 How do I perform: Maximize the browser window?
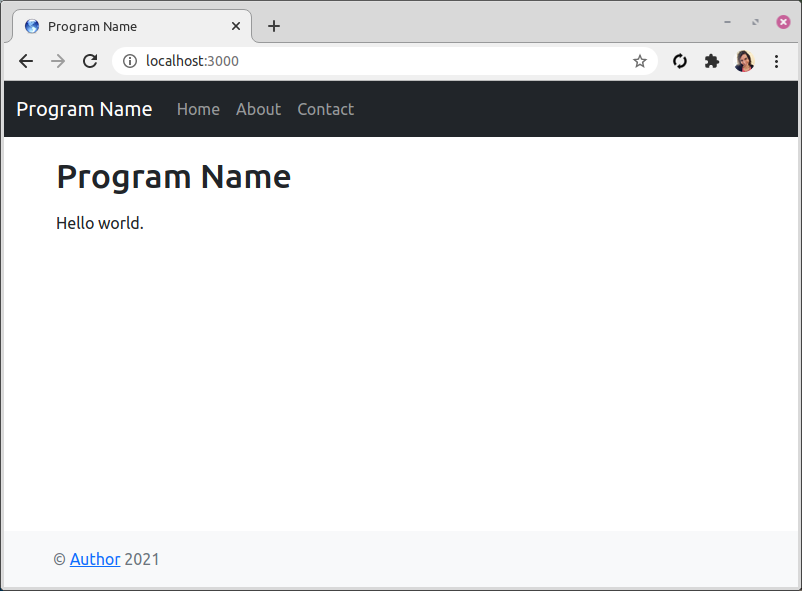click(755, 22)
